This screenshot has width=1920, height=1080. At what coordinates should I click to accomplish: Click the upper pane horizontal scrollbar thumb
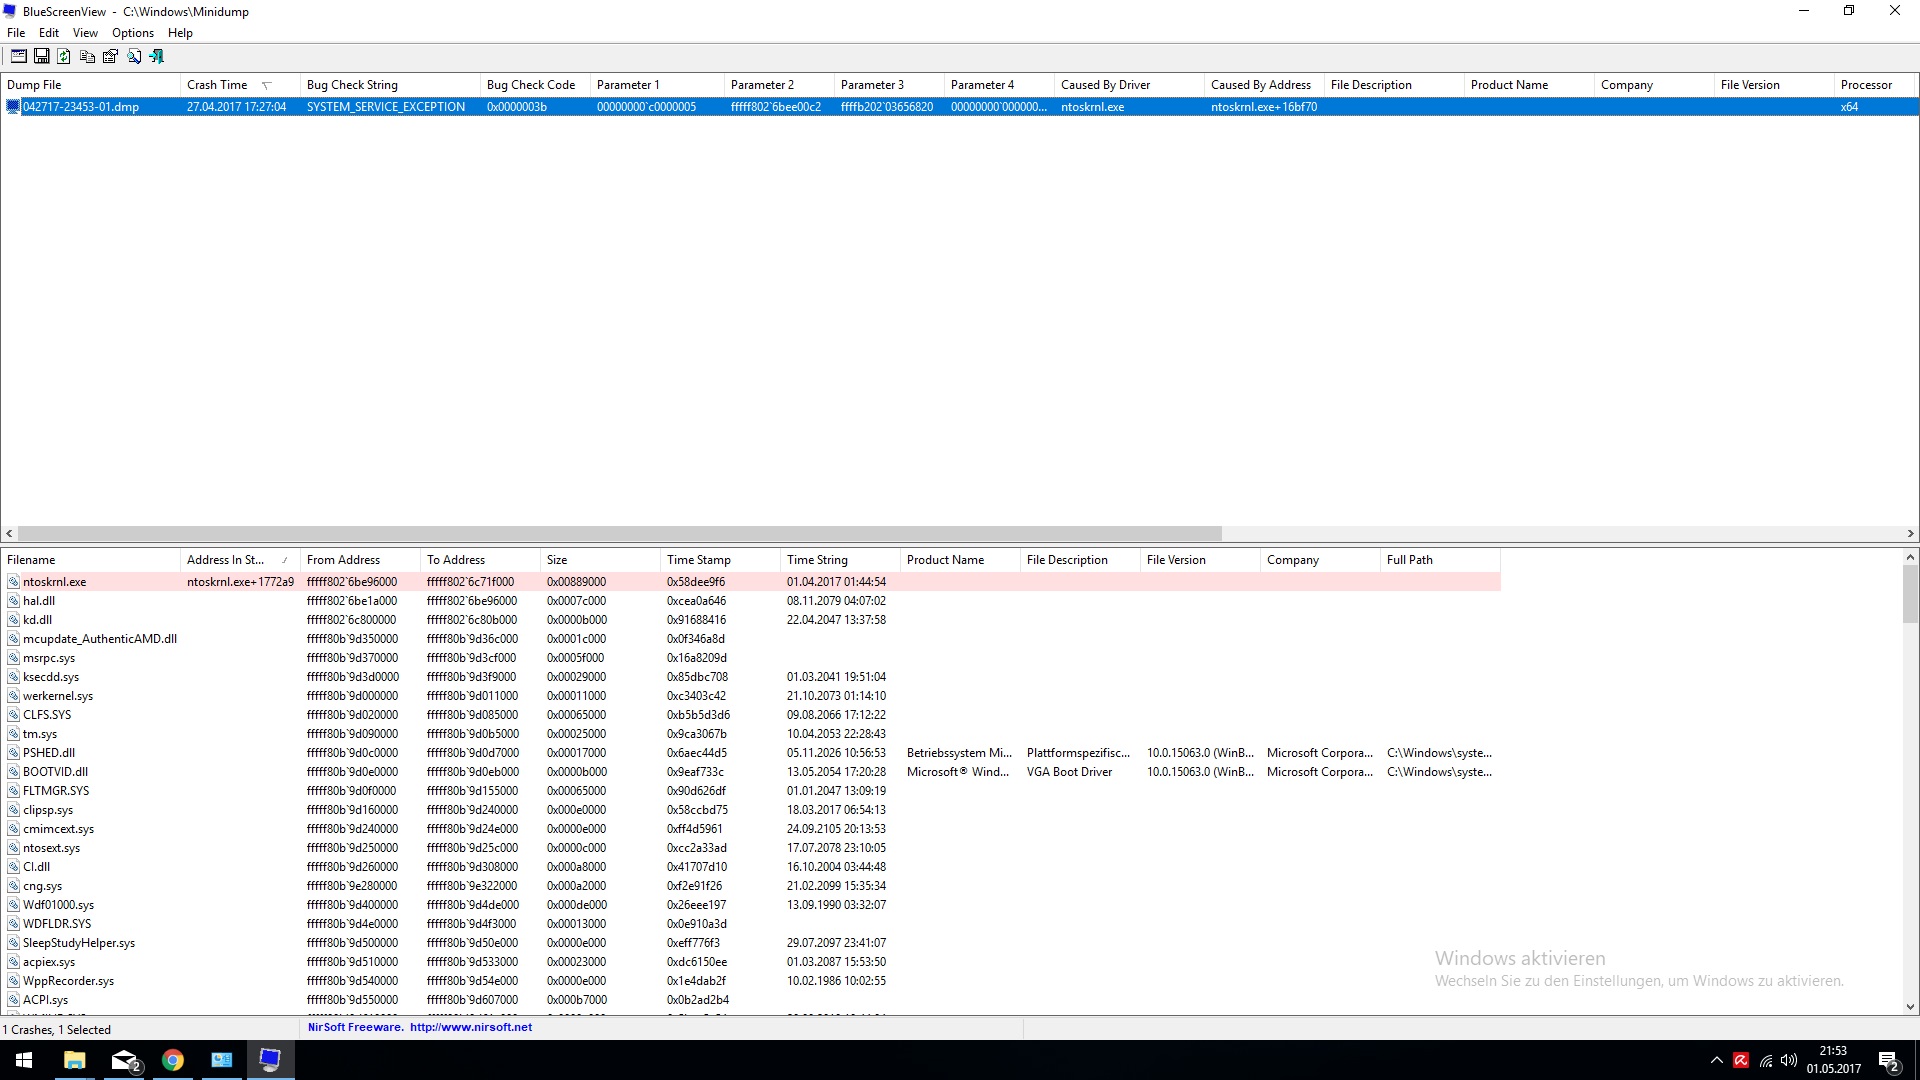[620, 534]
